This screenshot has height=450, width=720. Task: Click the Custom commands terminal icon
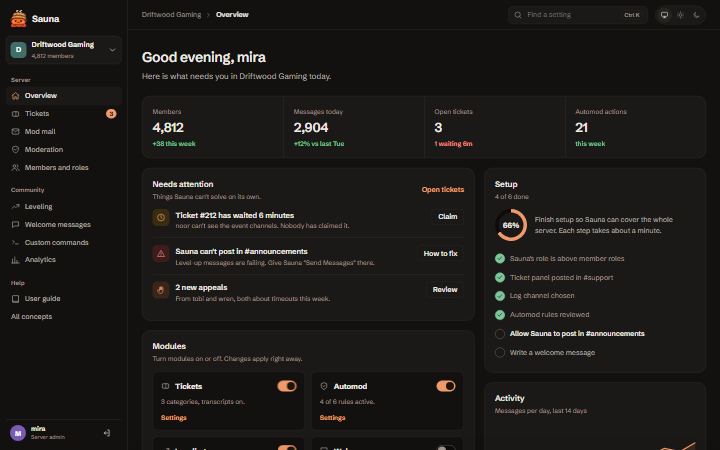click(x=15, y=242)
